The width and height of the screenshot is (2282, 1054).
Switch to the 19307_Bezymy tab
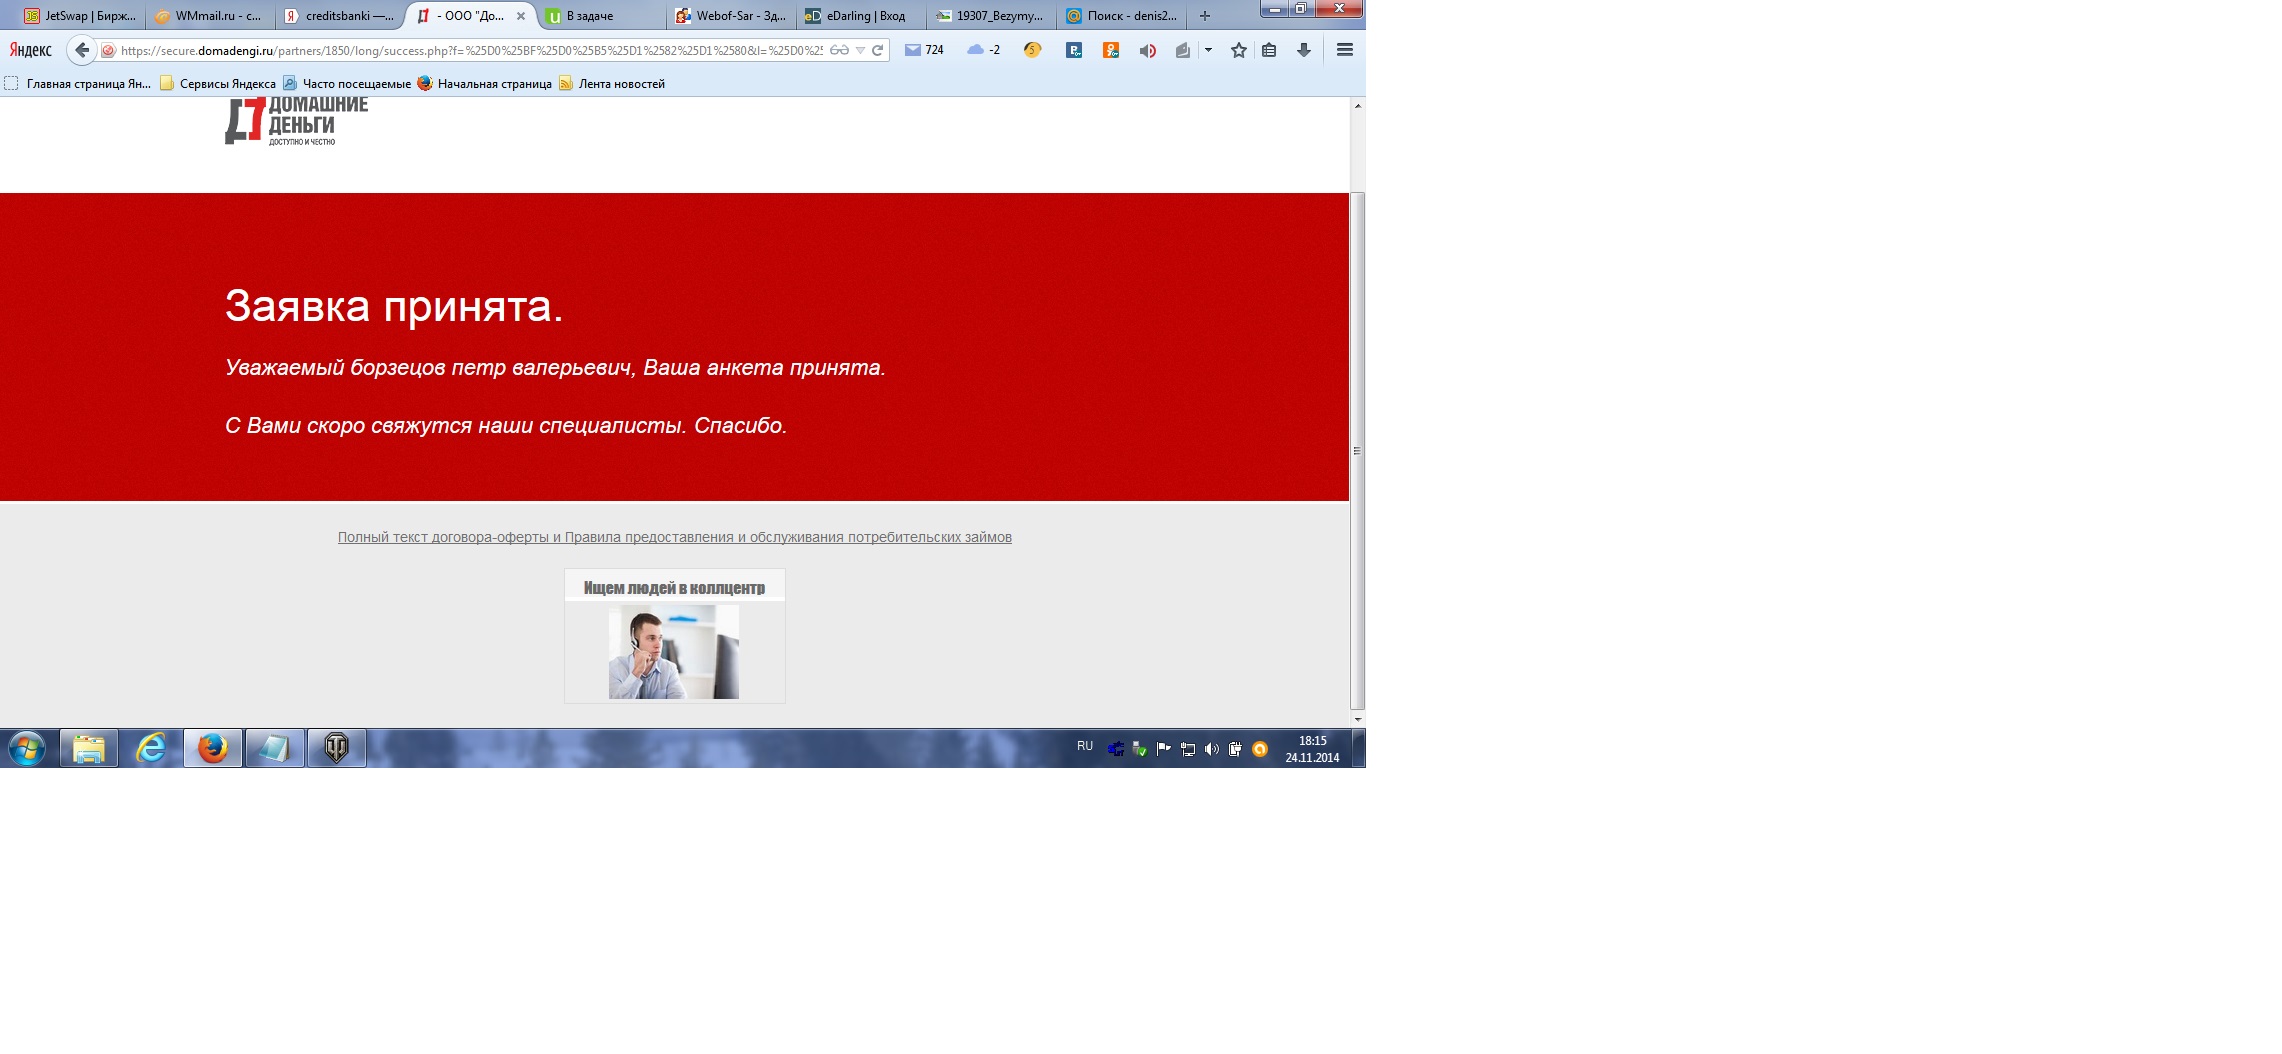tap(992, 16)
